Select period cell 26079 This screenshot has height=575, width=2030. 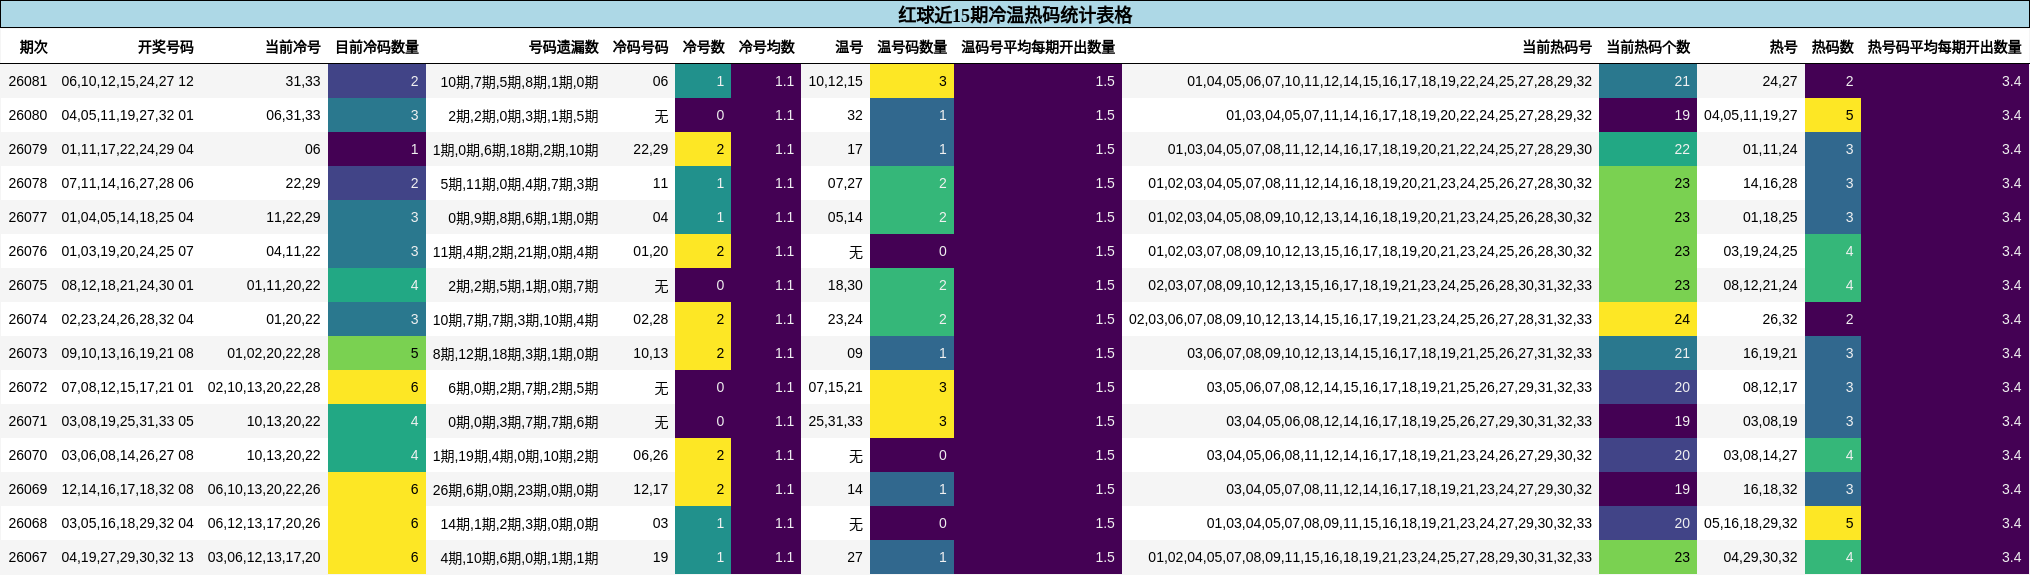pos(28,149)
